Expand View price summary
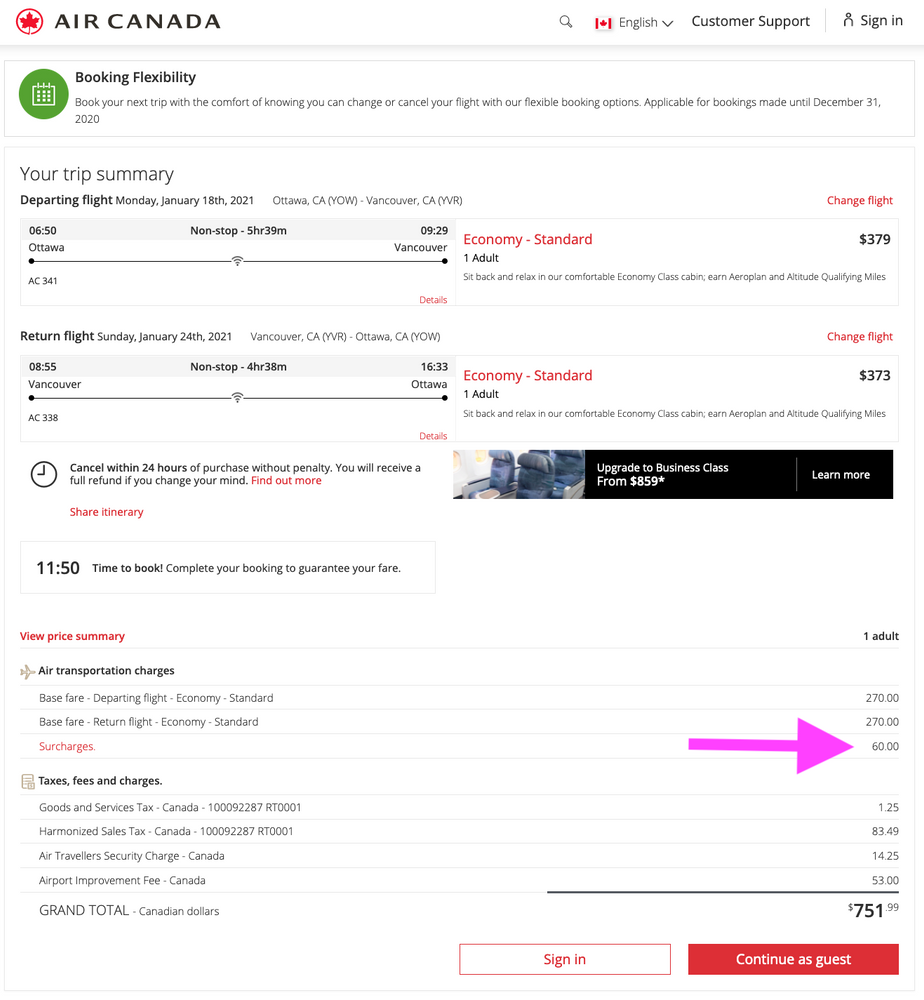Viewport: 924px width, 1000px height. coord(72,635)
